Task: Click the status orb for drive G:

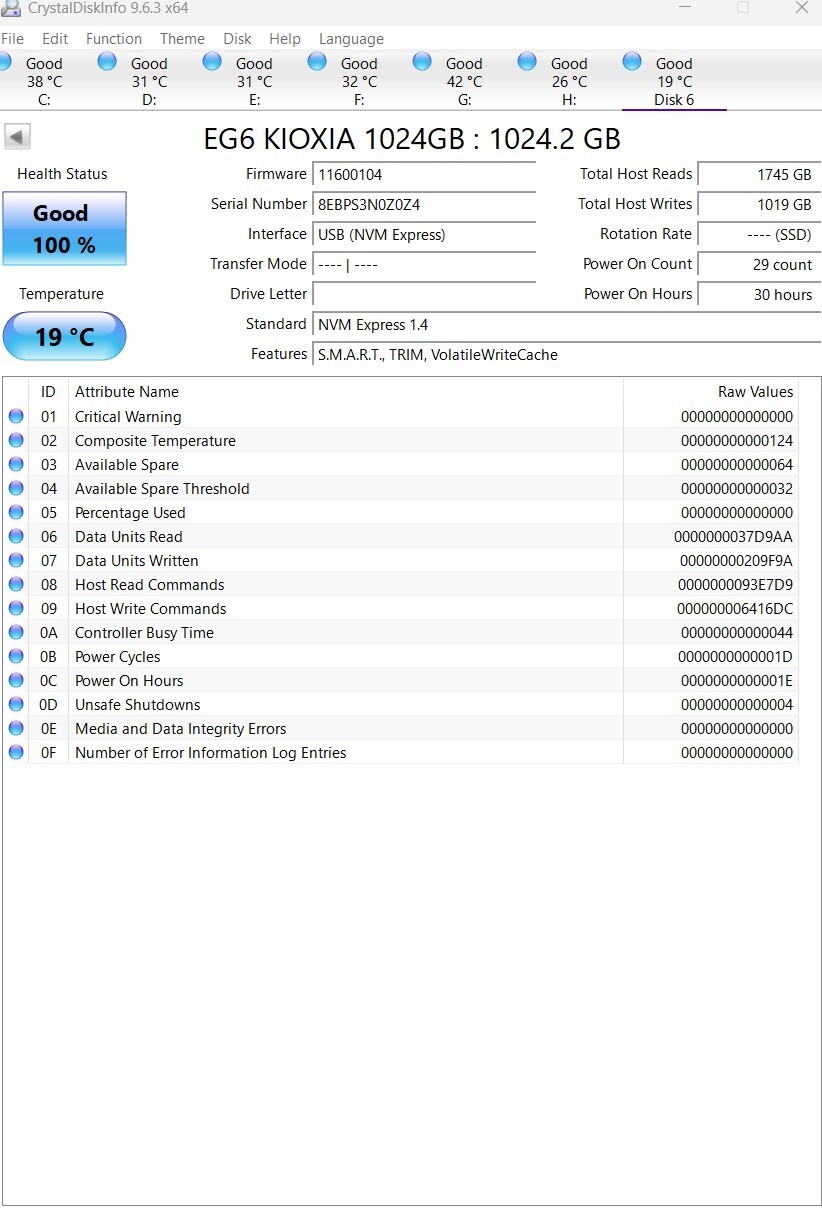Action: tap(422, 62)
